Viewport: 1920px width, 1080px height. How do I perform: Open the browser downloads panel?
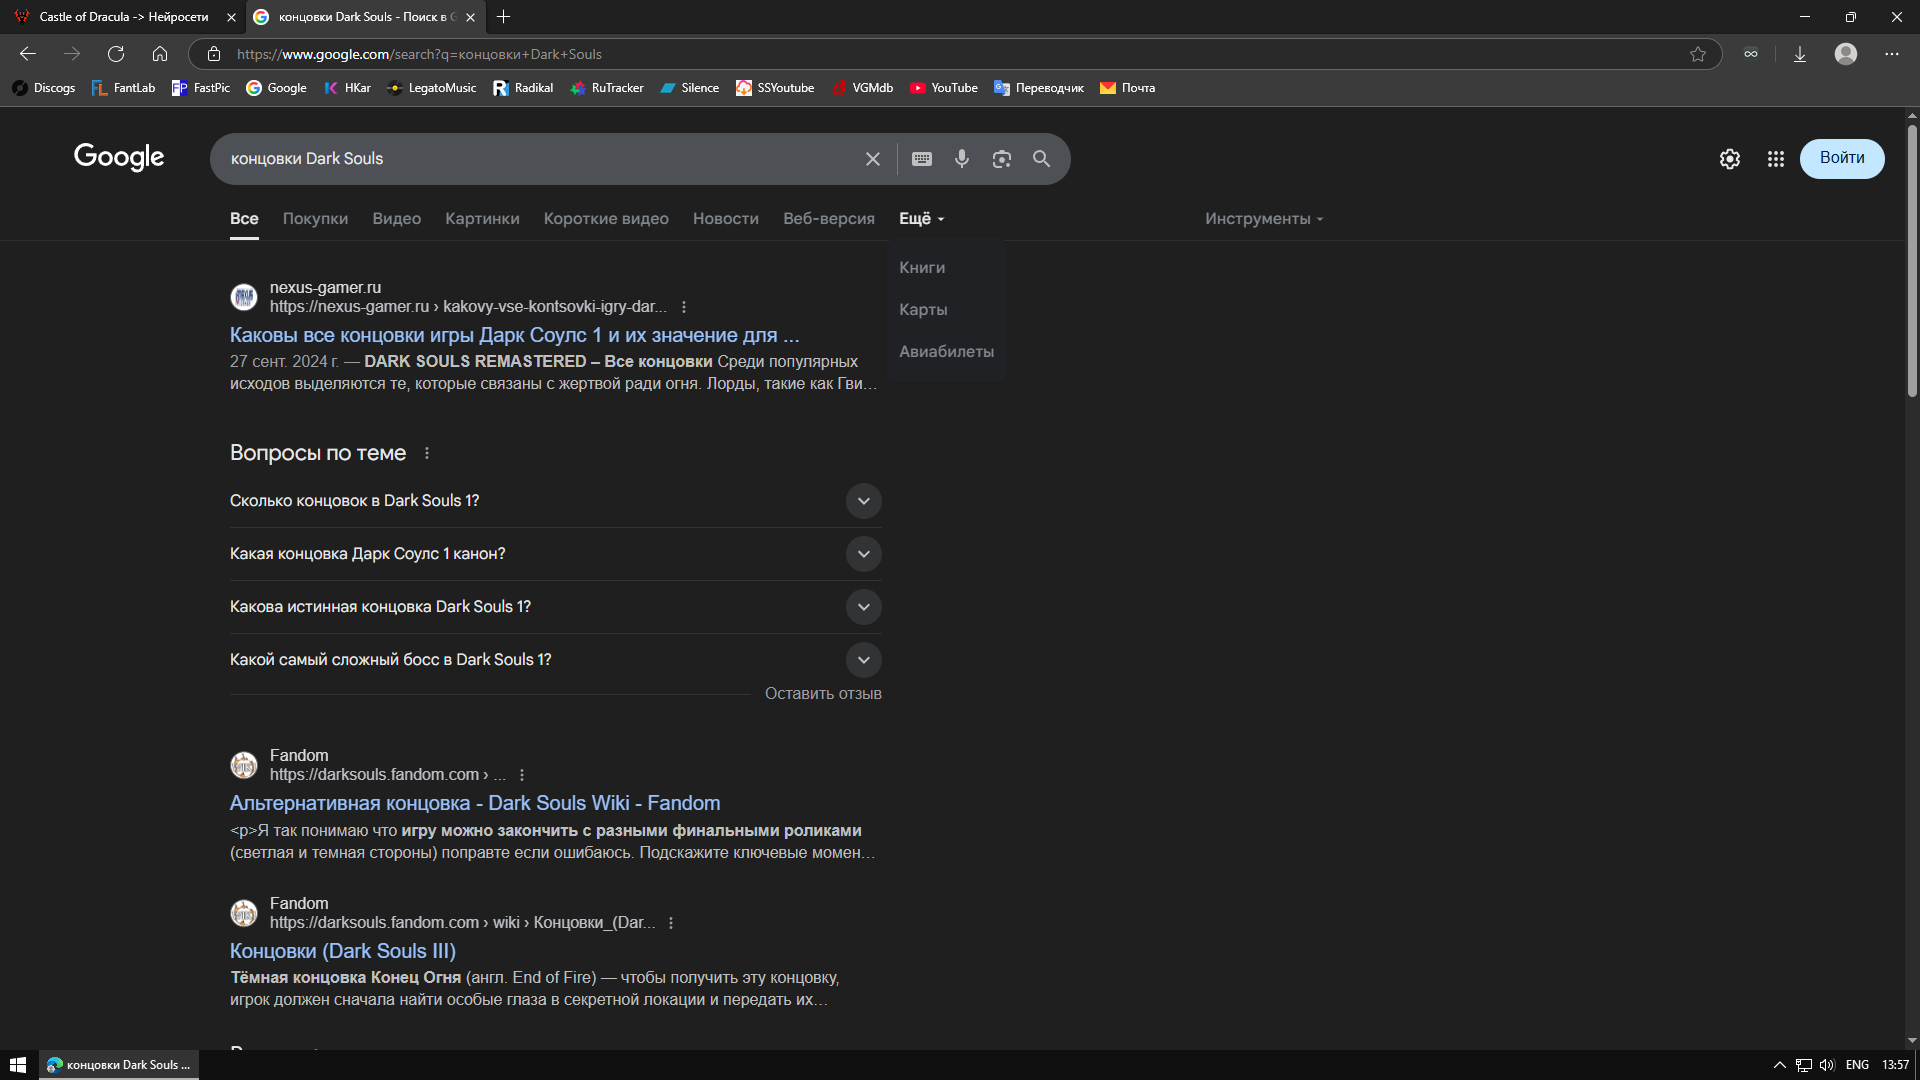[x=1800, y=54]
